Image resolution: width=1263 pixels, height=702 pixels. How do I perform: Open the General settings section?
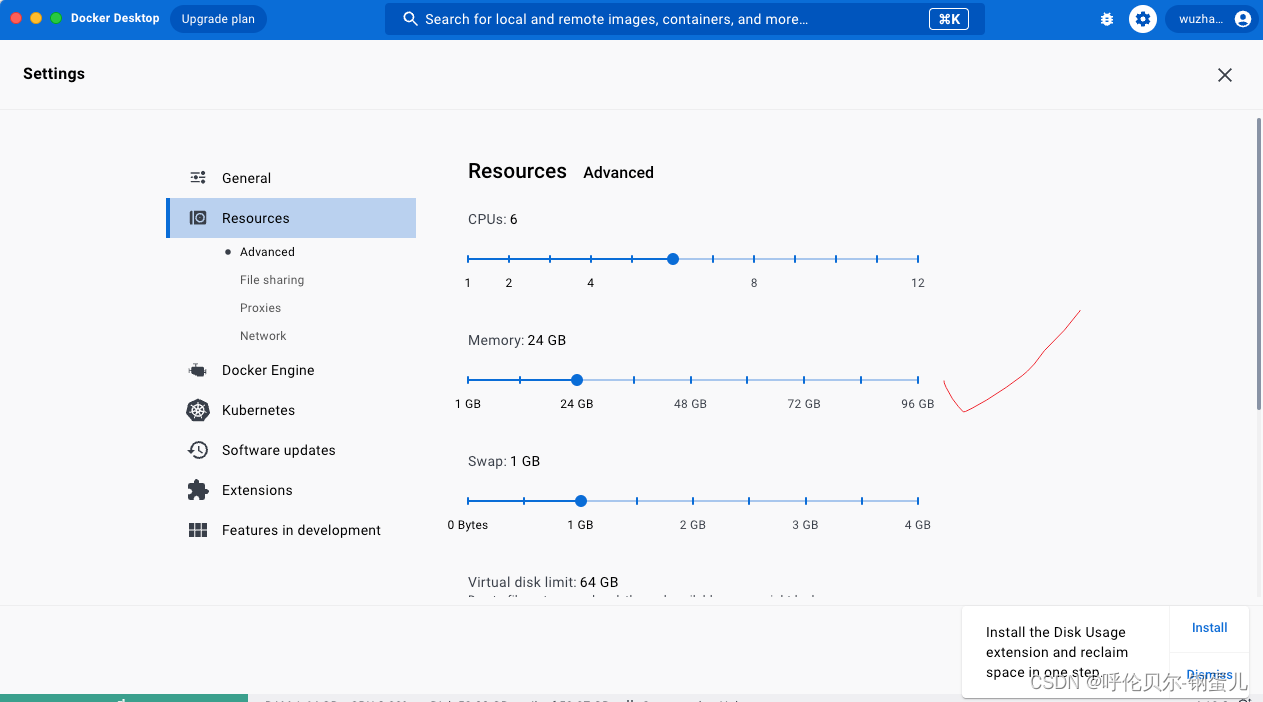pyautogui.click(x=291, y=178)
